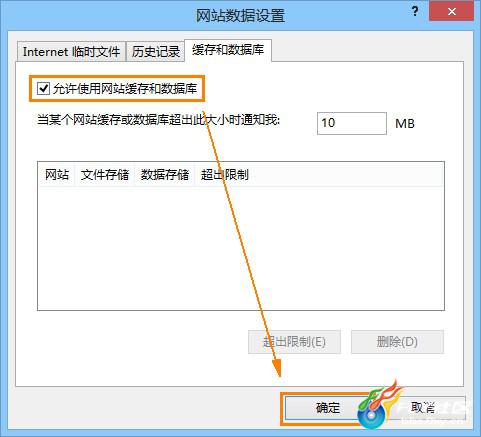Click the size limit field showing 10
This screenshot has width=481, height=437.
[x=352, y=123]
